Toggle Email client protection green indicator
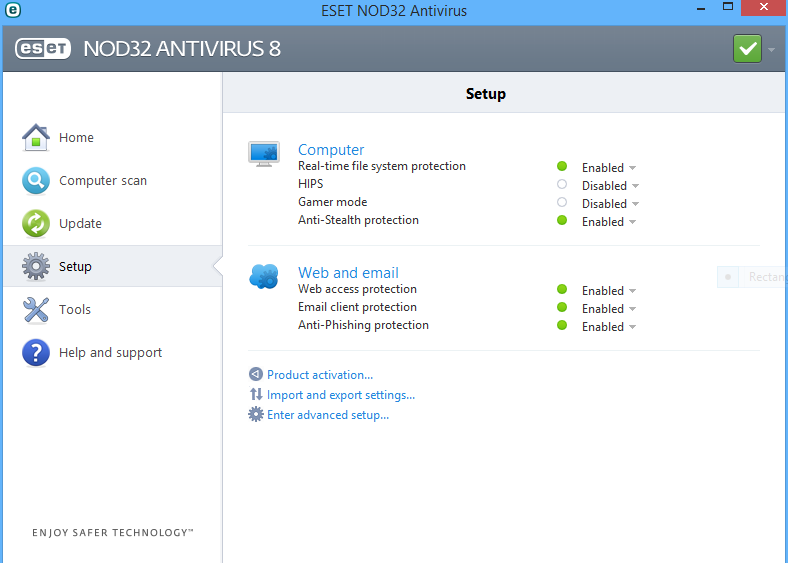Viewport: 788px width, 563px height. tap(562, 307)
